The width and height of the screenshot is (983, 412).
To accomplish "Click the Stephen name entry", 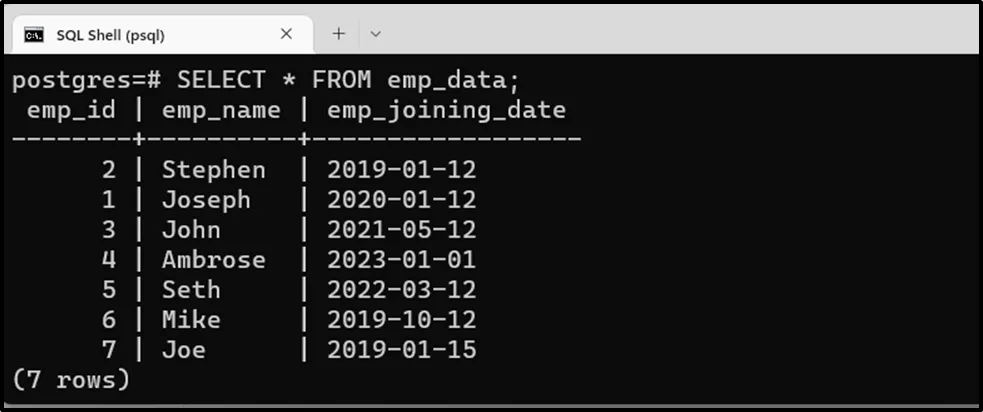I will click(x=213, y=170).
